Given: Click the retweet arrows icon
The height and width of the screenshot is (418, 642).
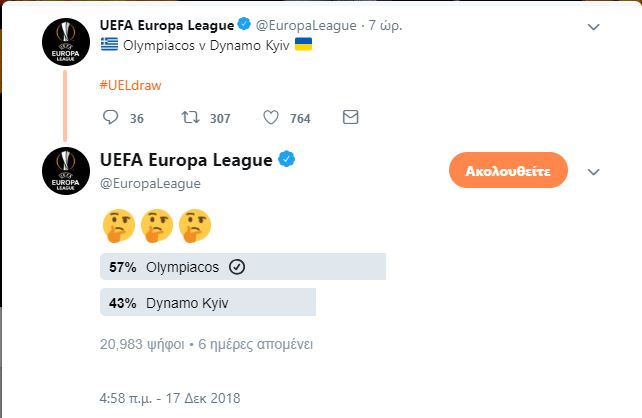Looking at the screenshot, I should coord(190,117).
